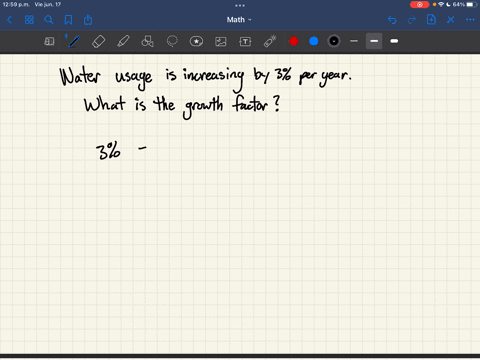Tap the handwritten '3%' below the question
Viewport: 480px width, 360px height.
coord(108,151)
